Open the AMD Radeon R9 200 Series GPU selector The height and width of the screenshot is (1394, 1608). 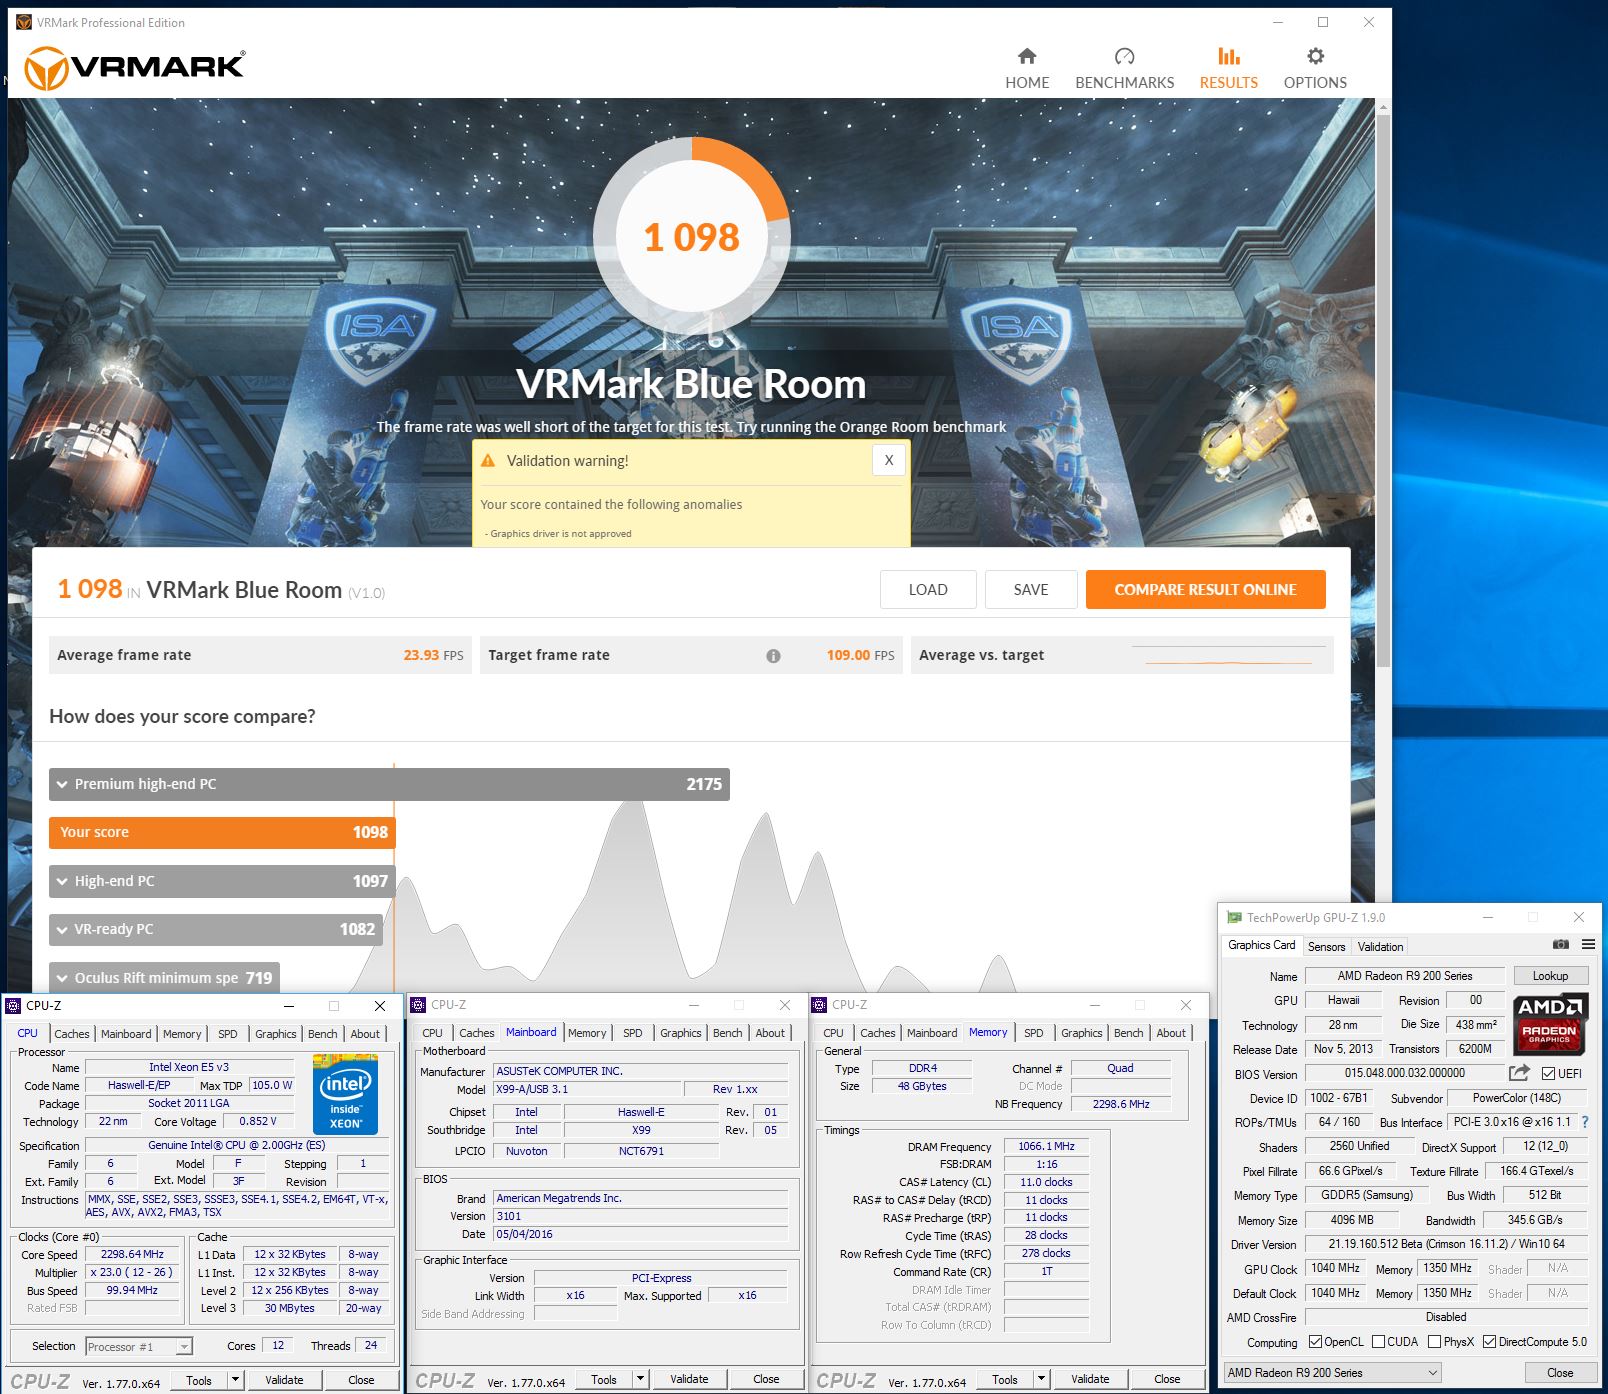point(1333,1372)
